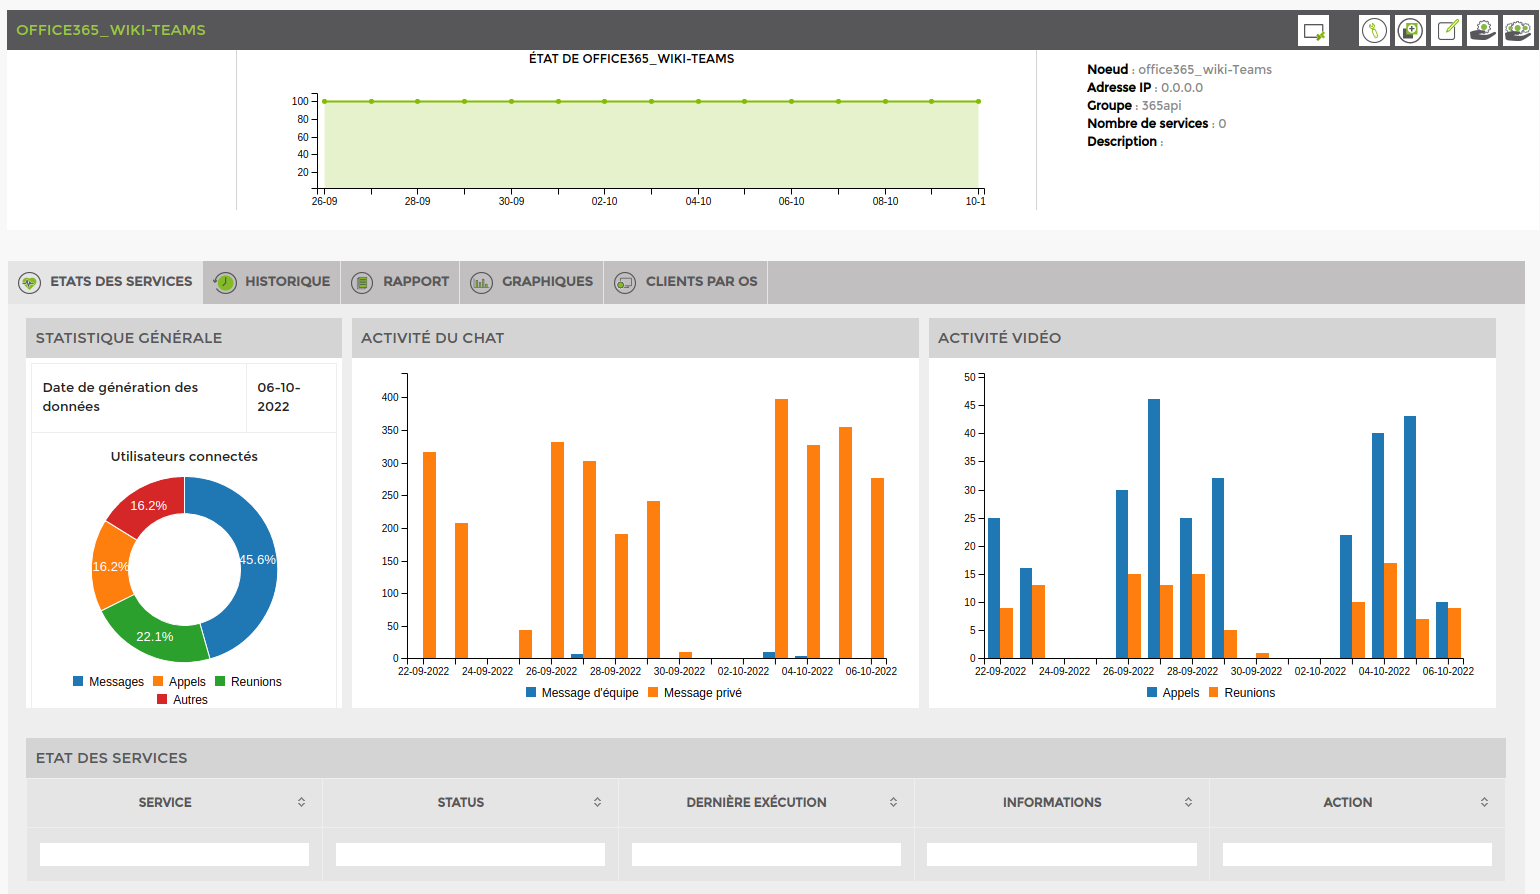Click the Nombre de services label
The image size is (1540, 894).
tap(1148, 124)
